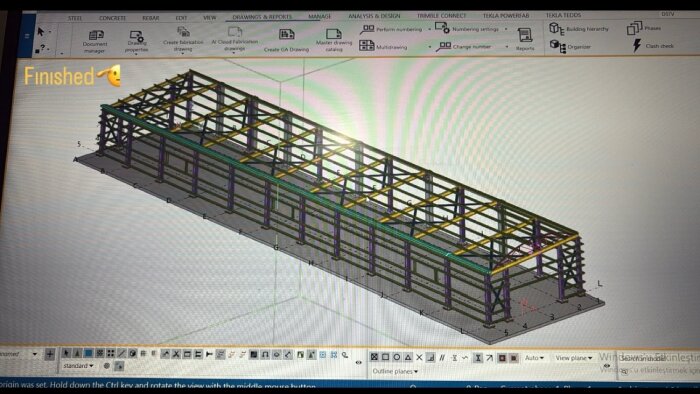The height and width of the screenshot is (394, 700).
Task: Click the diagonal arrow snap switch
Action: point(489,357)
